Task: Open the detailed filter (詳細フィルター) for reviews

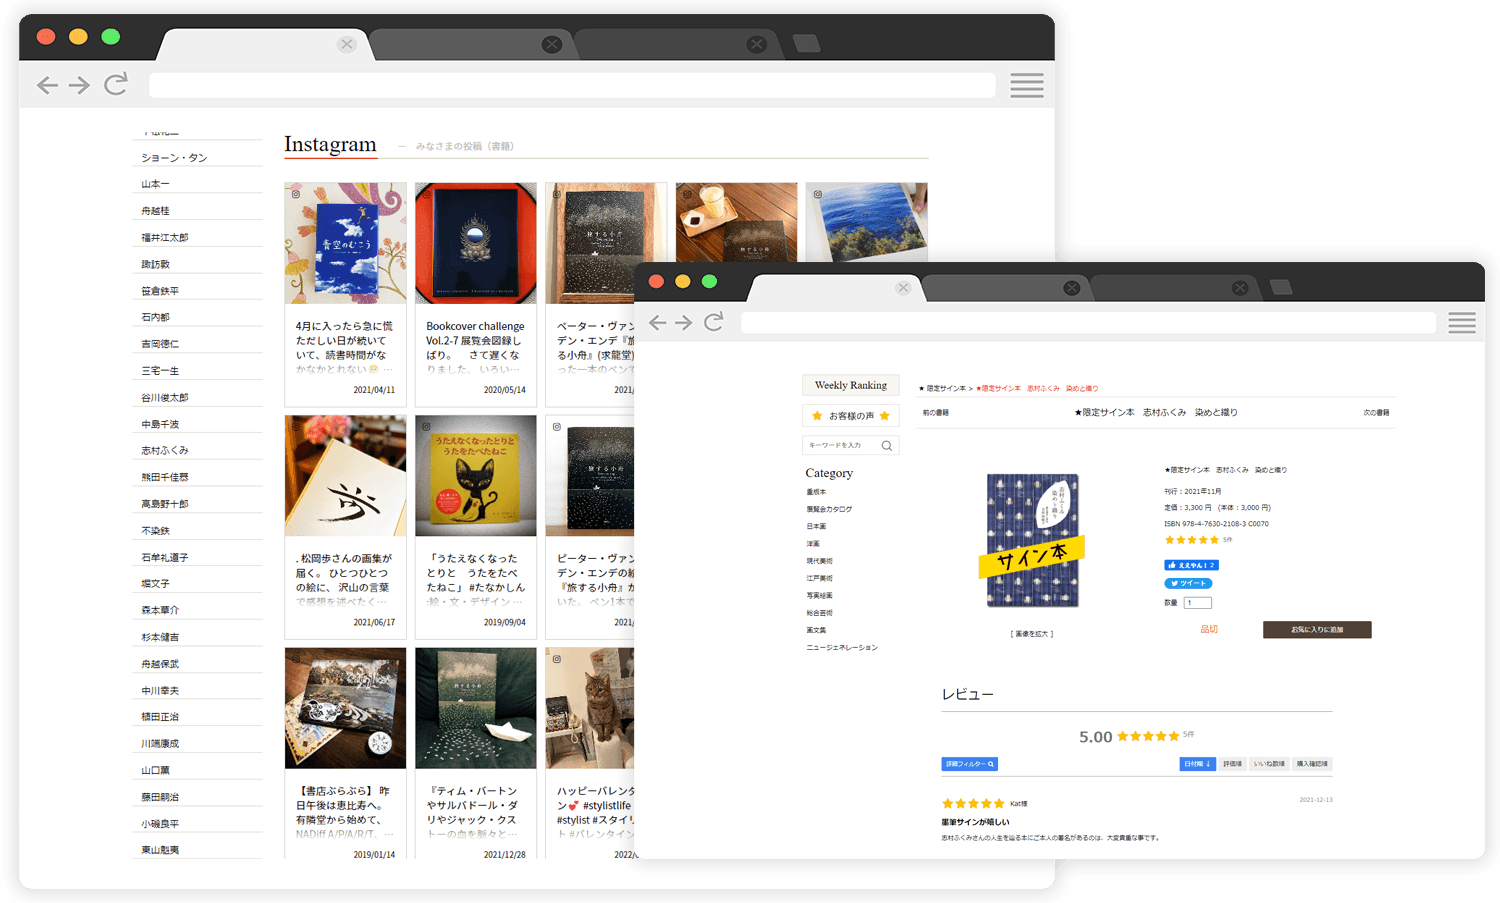Action: pos(969,764)
